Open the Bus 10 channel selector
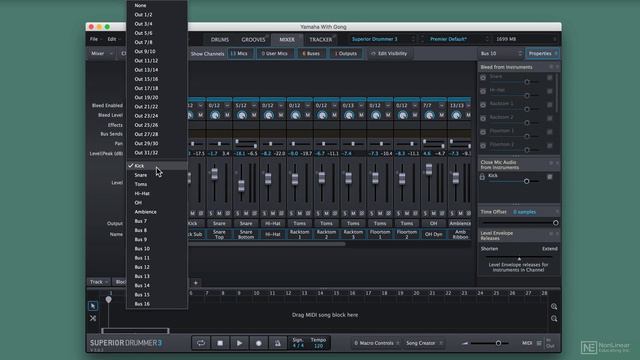 pyautogui.click(x=501, y=53)
